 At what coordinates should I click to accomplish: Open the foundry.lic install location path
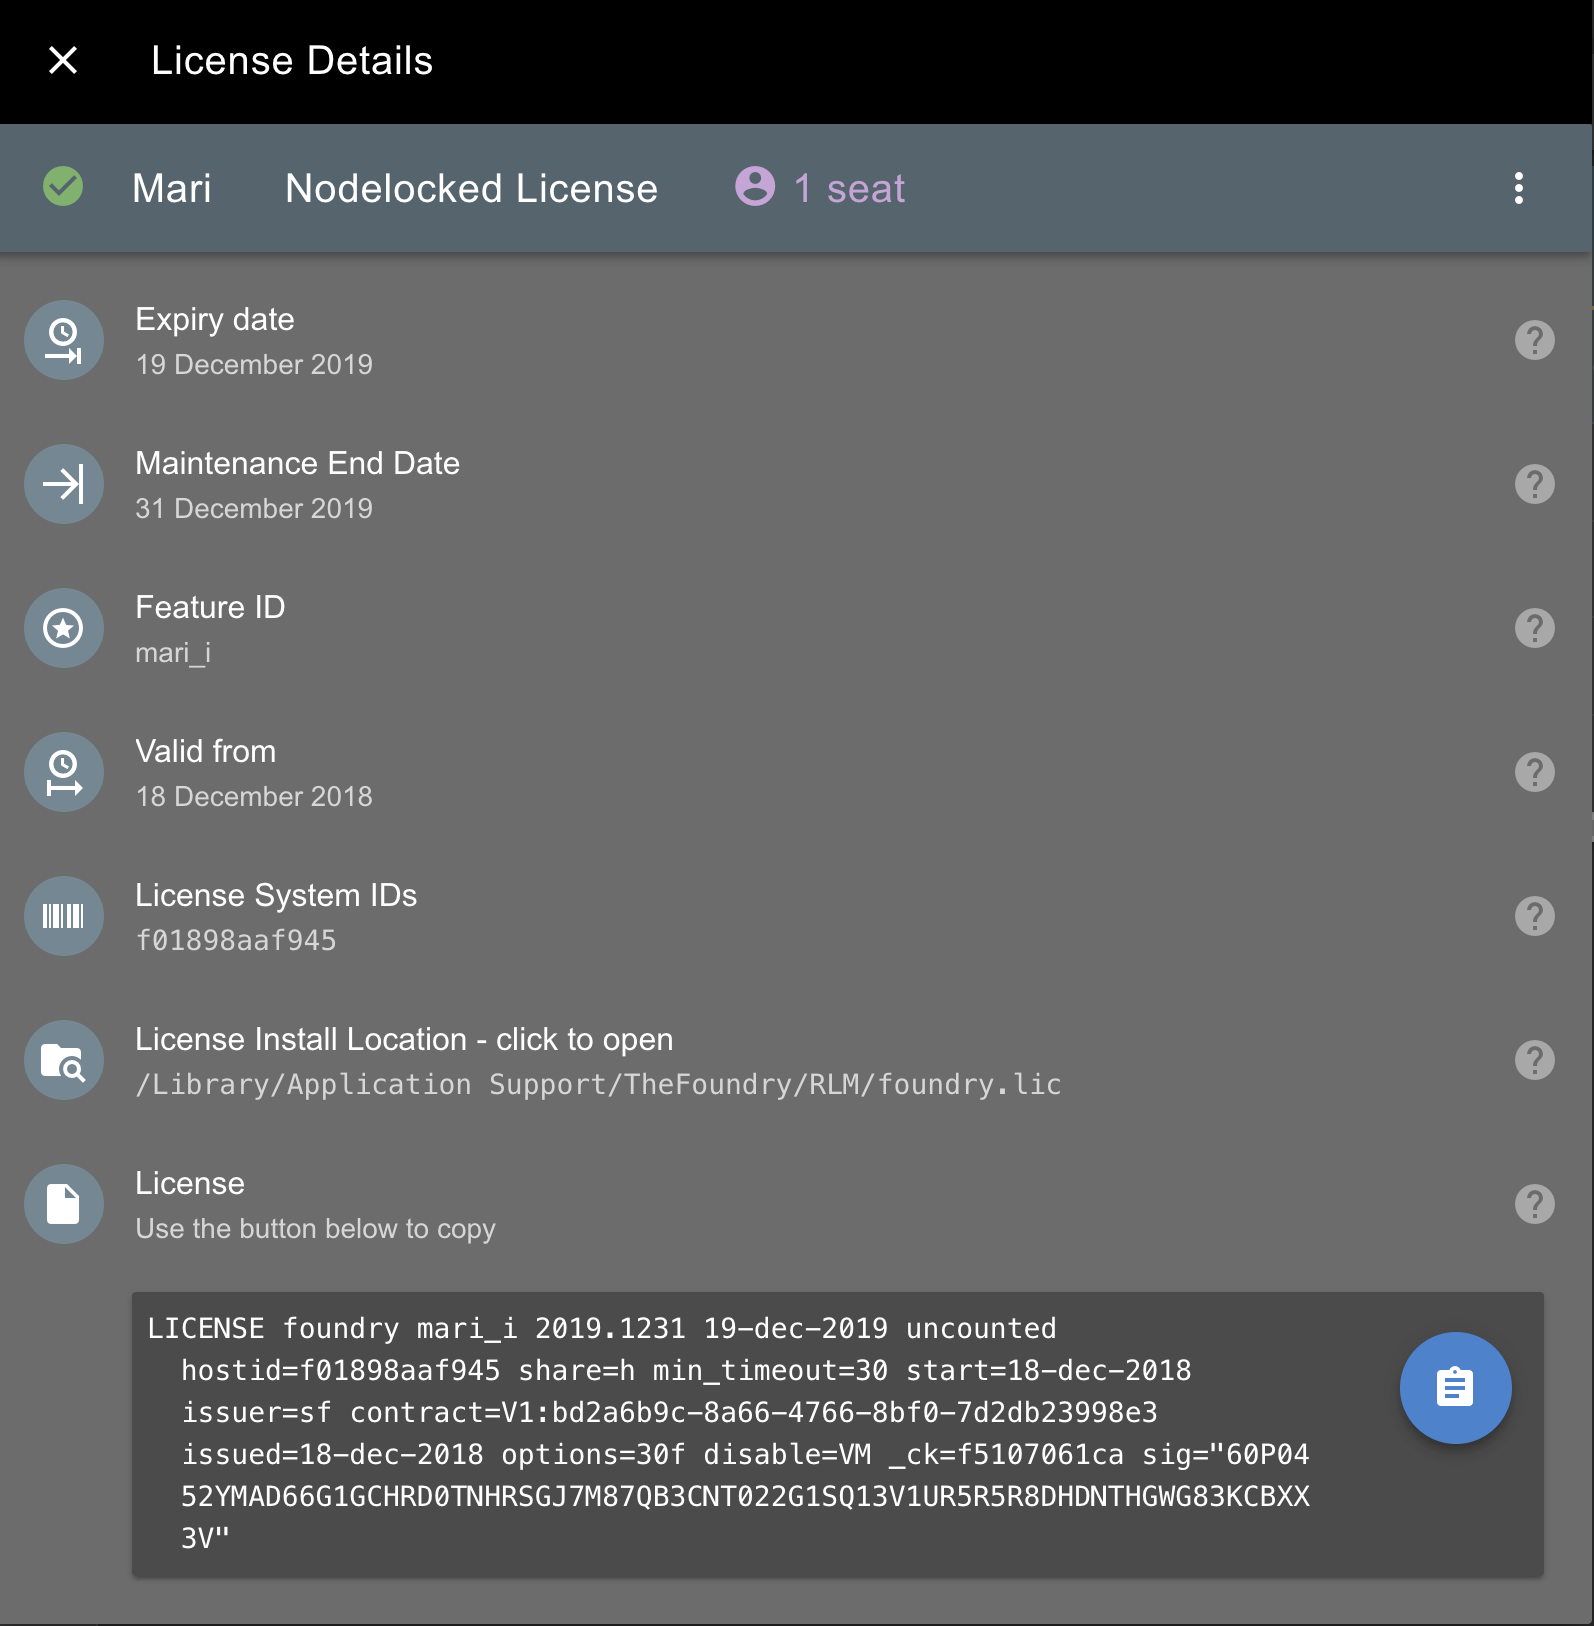pos(598,1085)
